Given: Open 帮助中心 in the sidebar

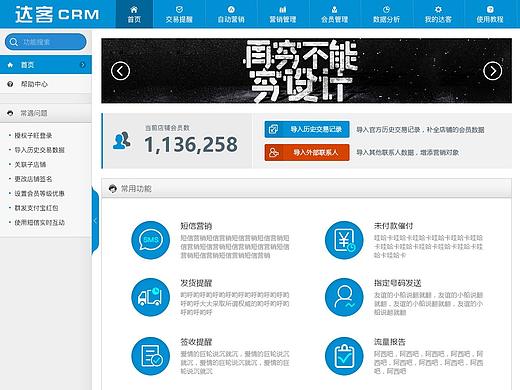Looking at the screenshot, I should (x=46, y=84).
